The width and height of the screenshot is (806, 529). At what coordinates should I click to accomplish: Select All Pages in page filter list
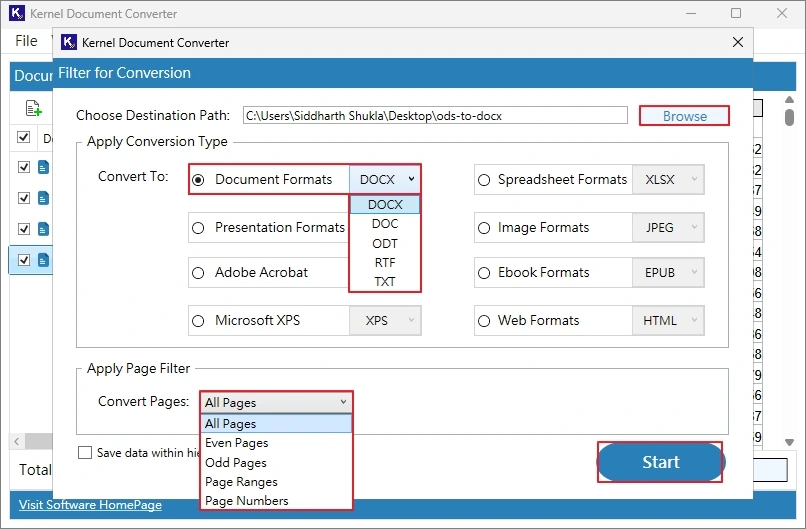[x=276, y=424]
